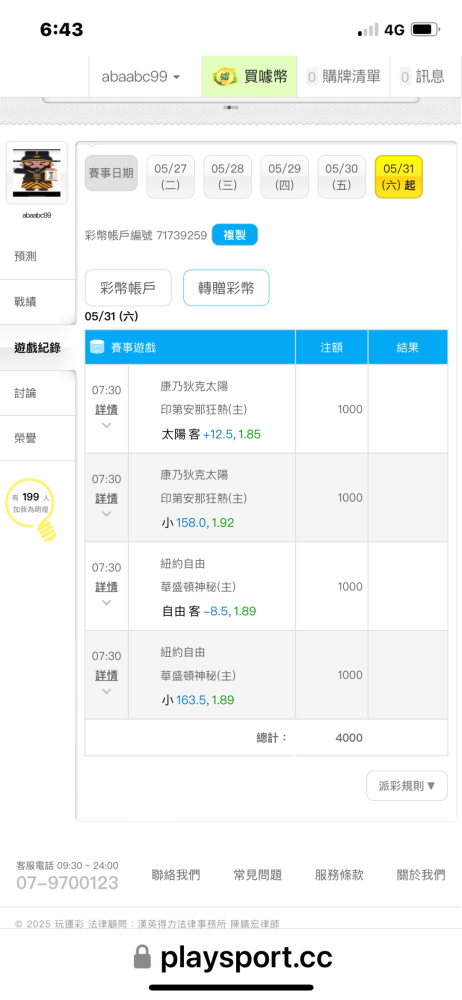Open the abaabc99 account dropdown
Screen dimensions: 462x1000
141,77
